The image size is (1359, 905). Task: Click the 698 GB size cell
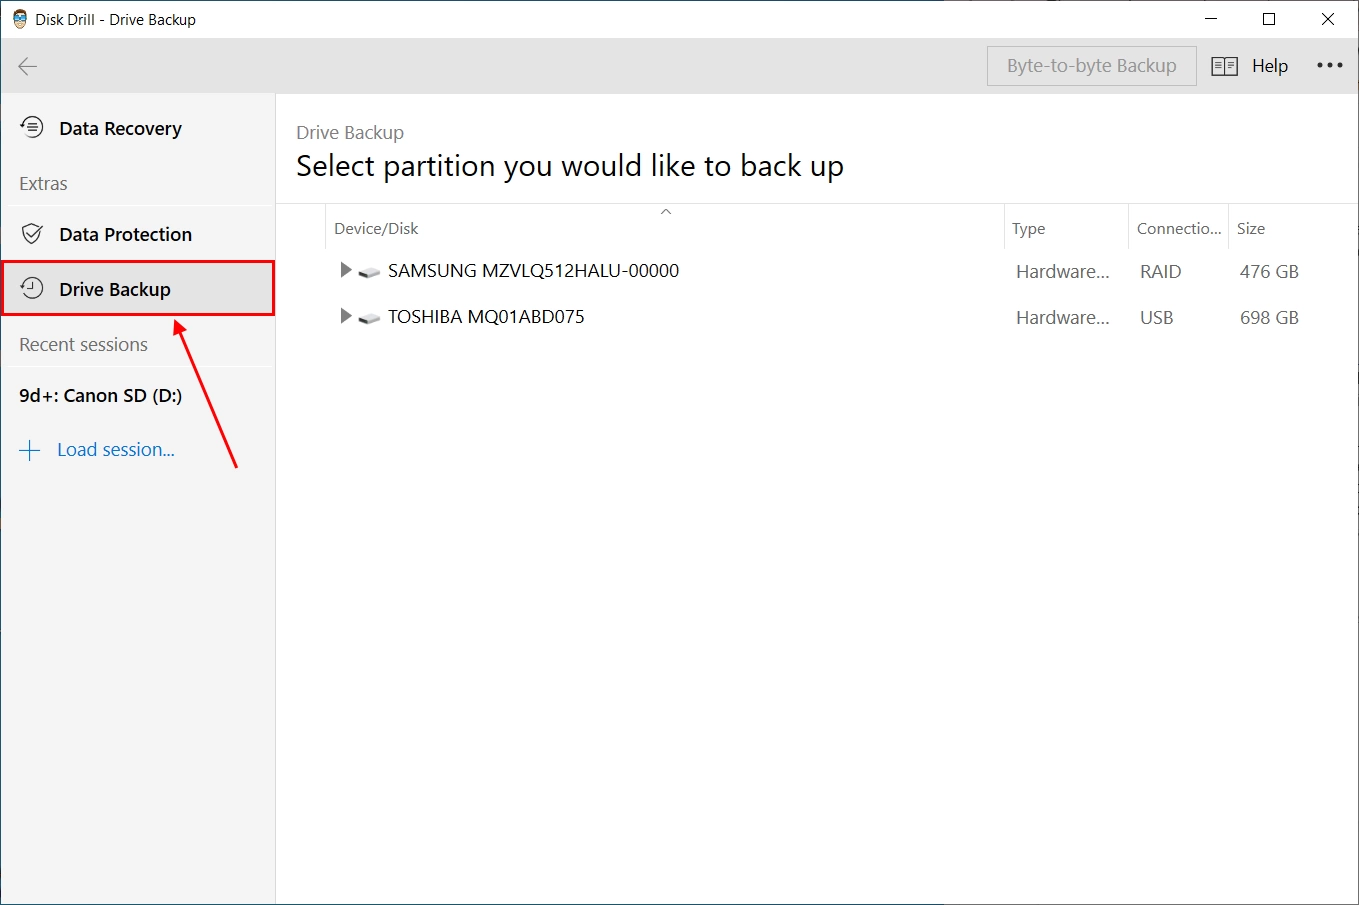1269,318
